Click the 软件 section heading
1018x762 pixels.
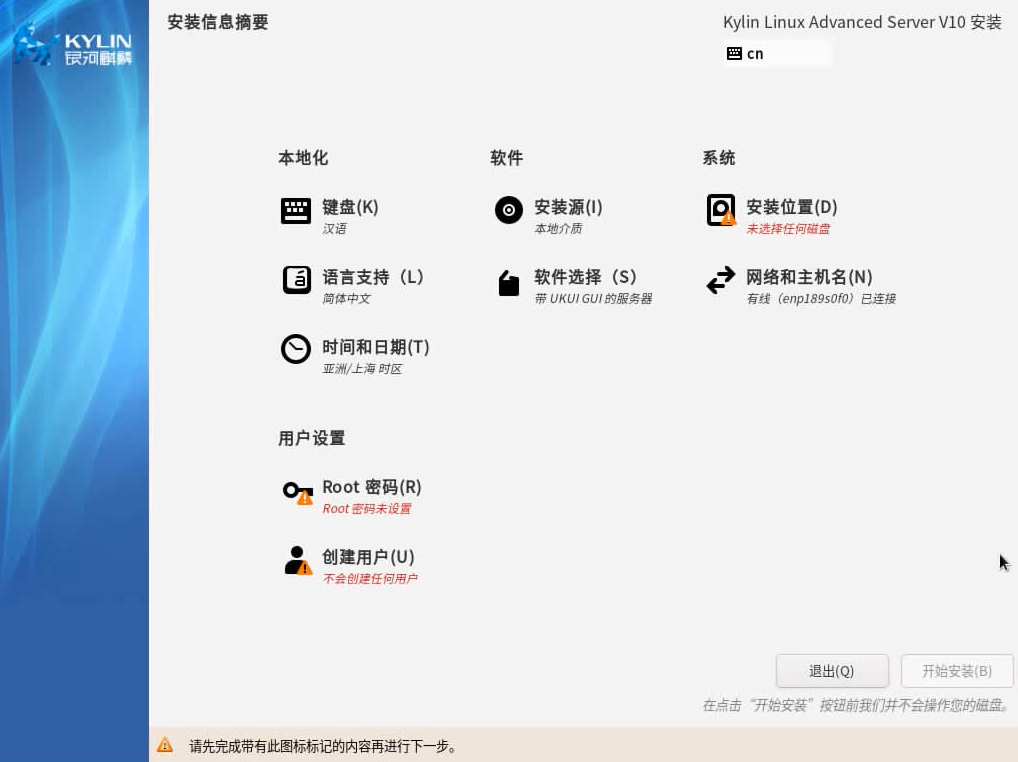(506, 158)
